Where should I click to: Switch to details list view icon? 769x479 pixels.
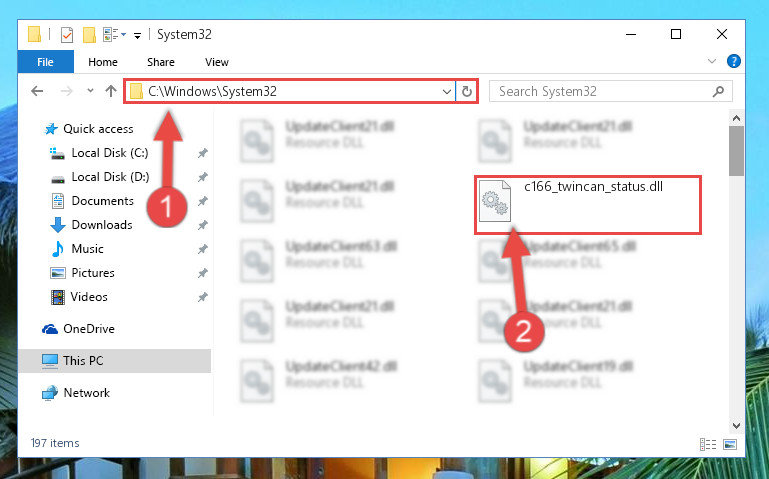pos(708,444)
